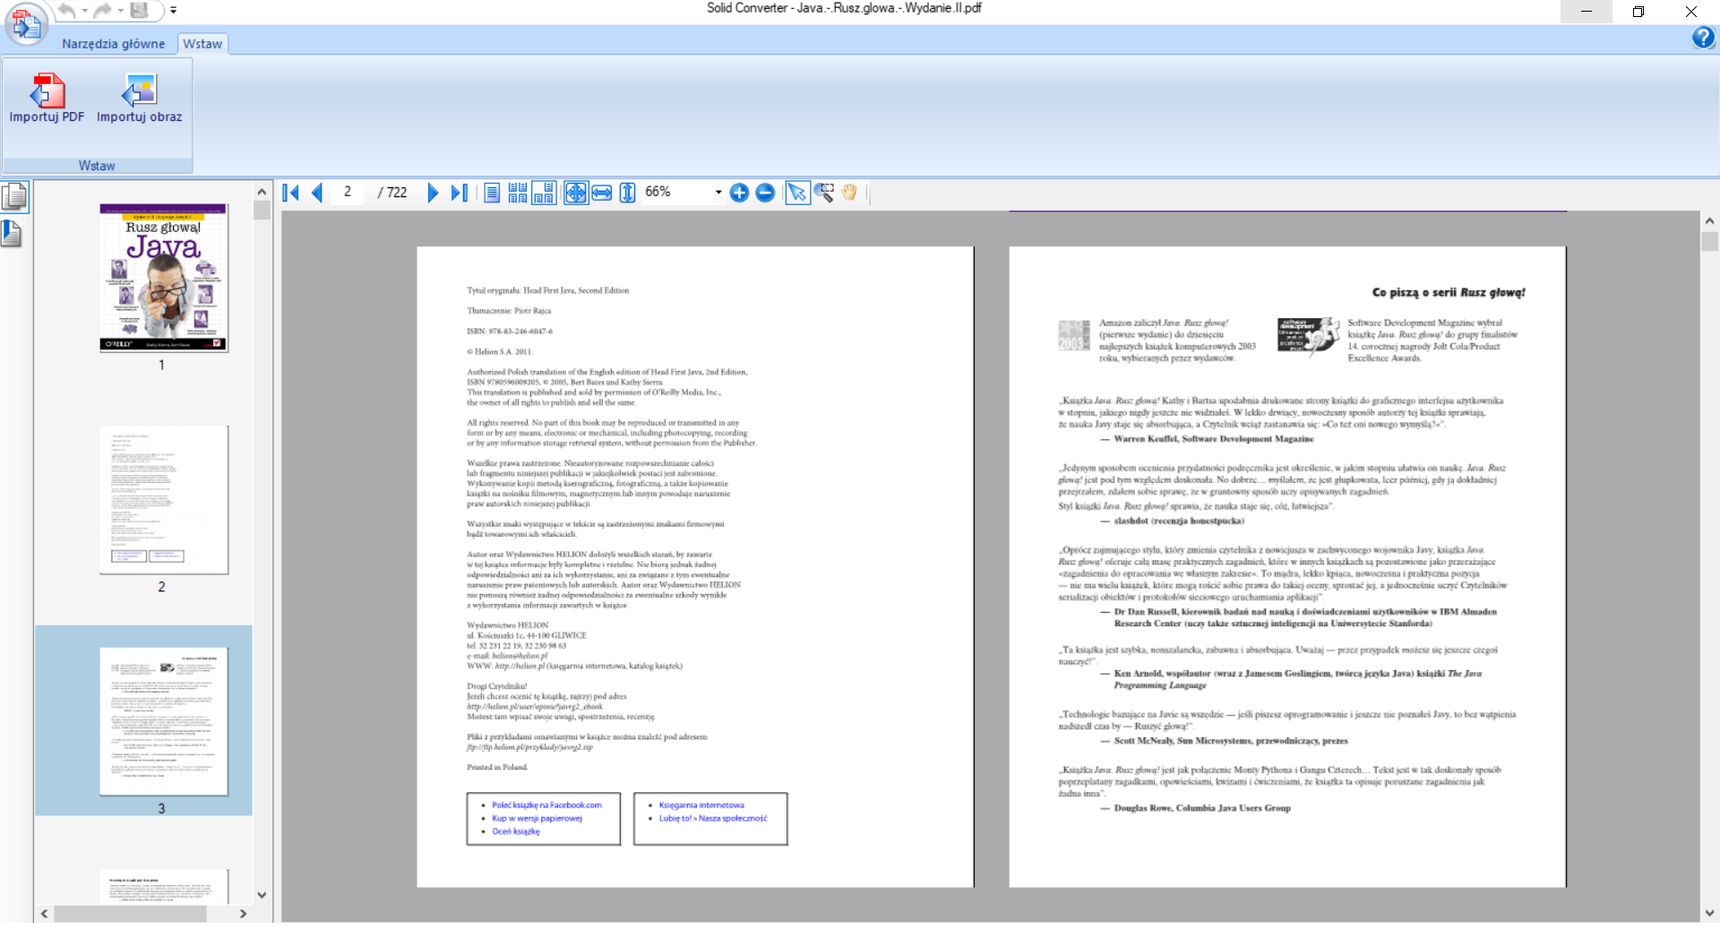The width and height of the screenshot is (1720, 930).
Task: Select the hand pan tool
Action: [849, 193]
